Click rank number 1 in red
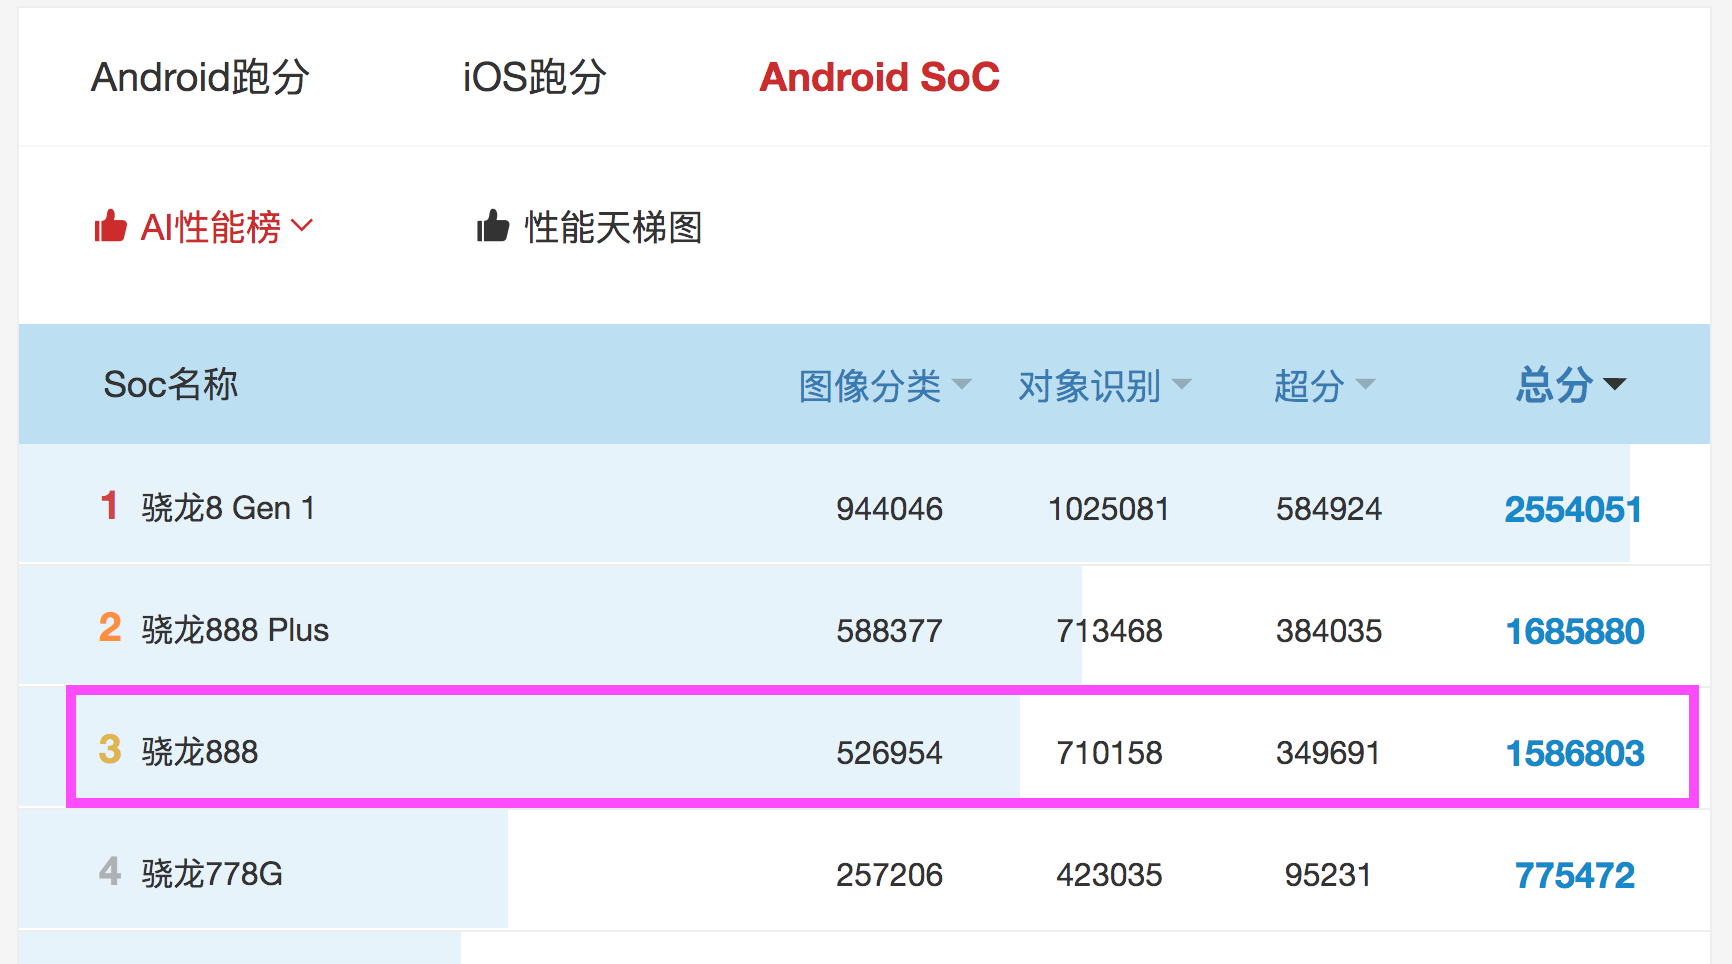The image size is (1732, 964). coord(109,505)
